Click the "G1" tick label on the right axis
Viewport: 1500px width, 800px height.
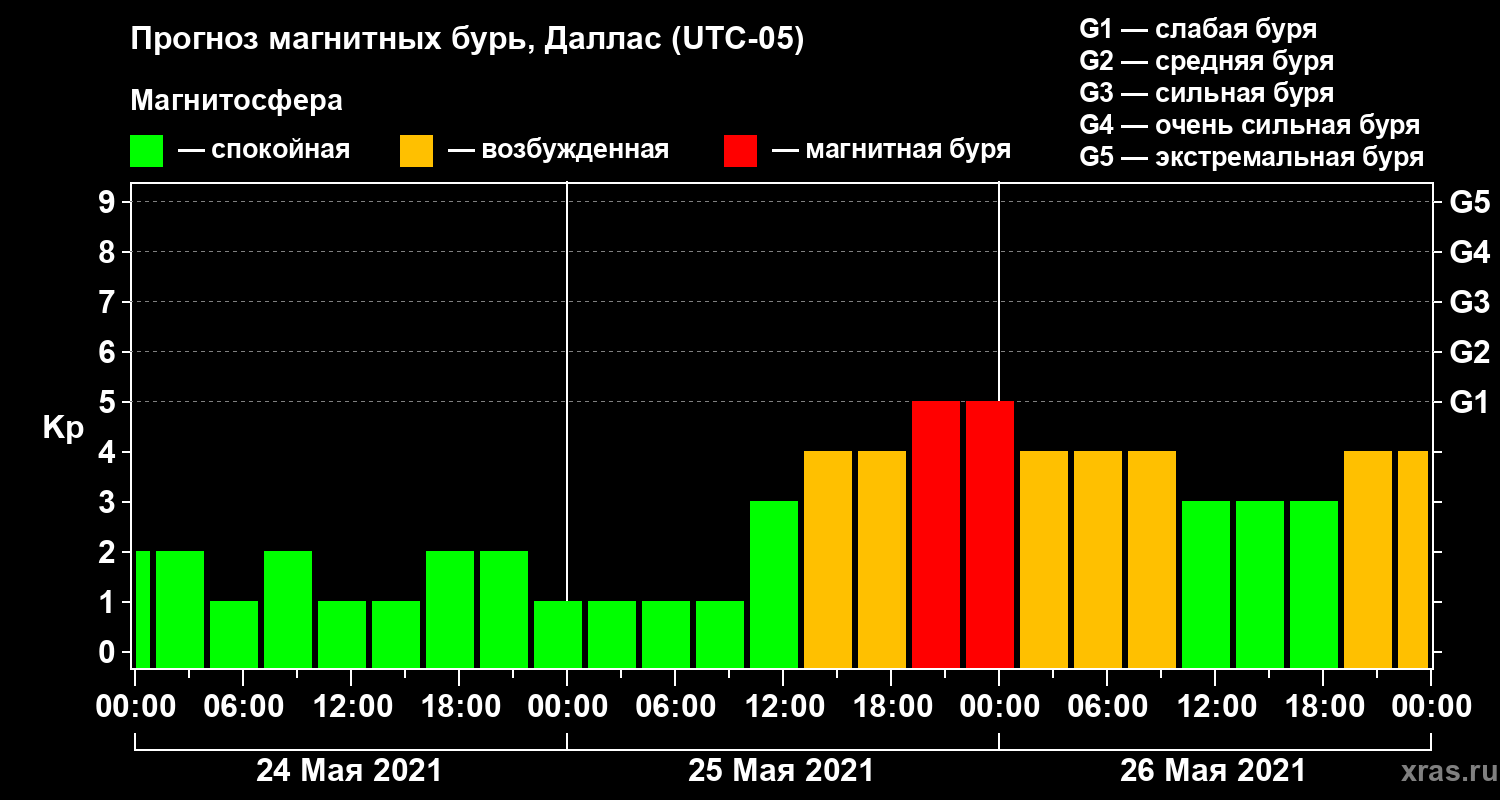coord(1469,402)
